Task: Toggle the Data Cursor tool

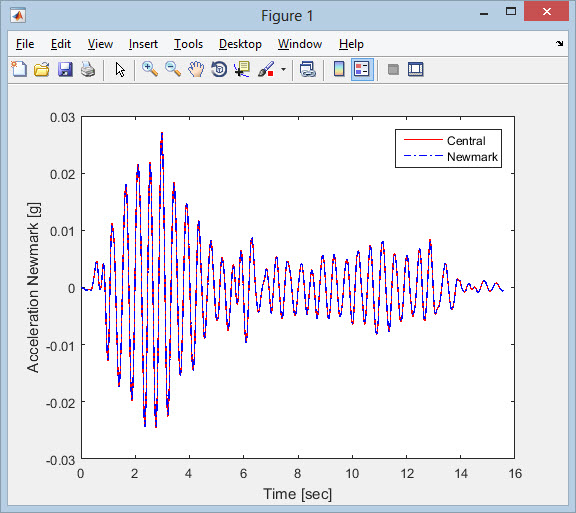Action: (242, 69)
